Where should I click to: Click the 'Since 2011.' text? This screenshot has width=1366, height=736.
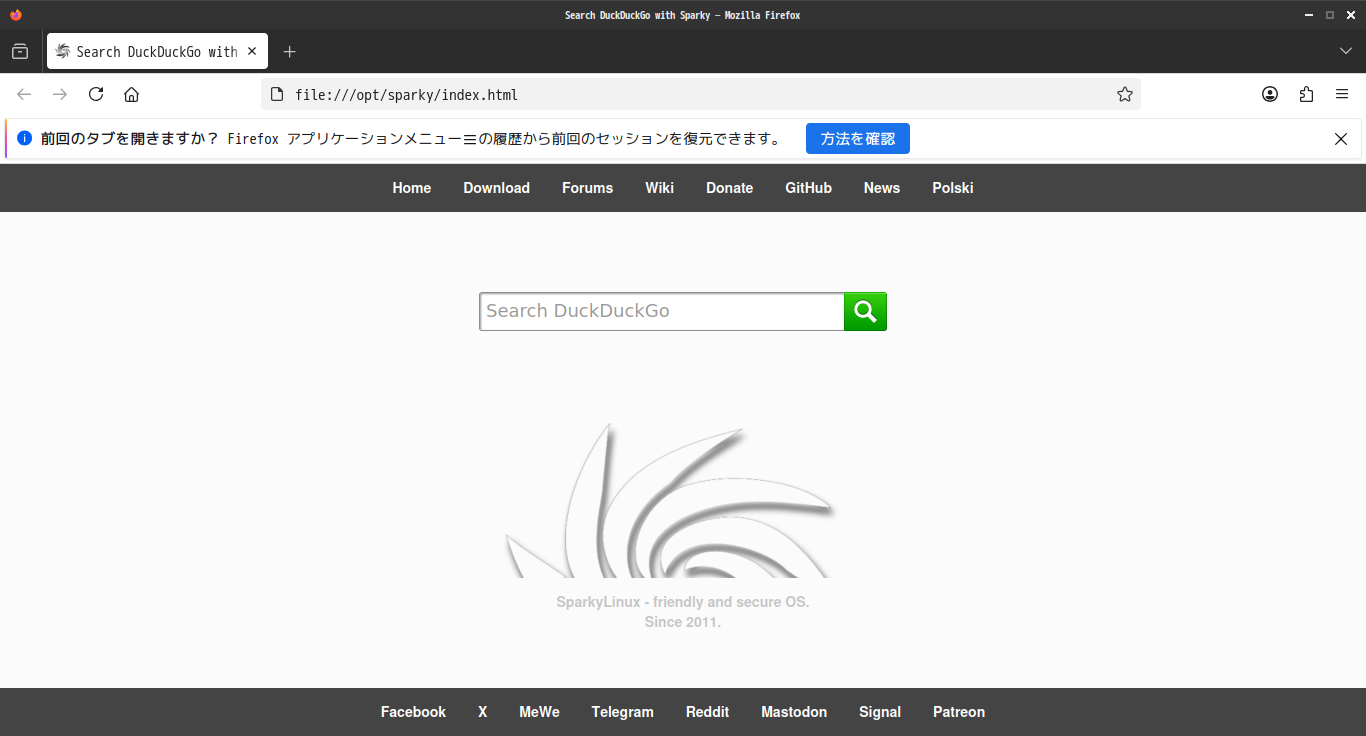tap(683, 622)
